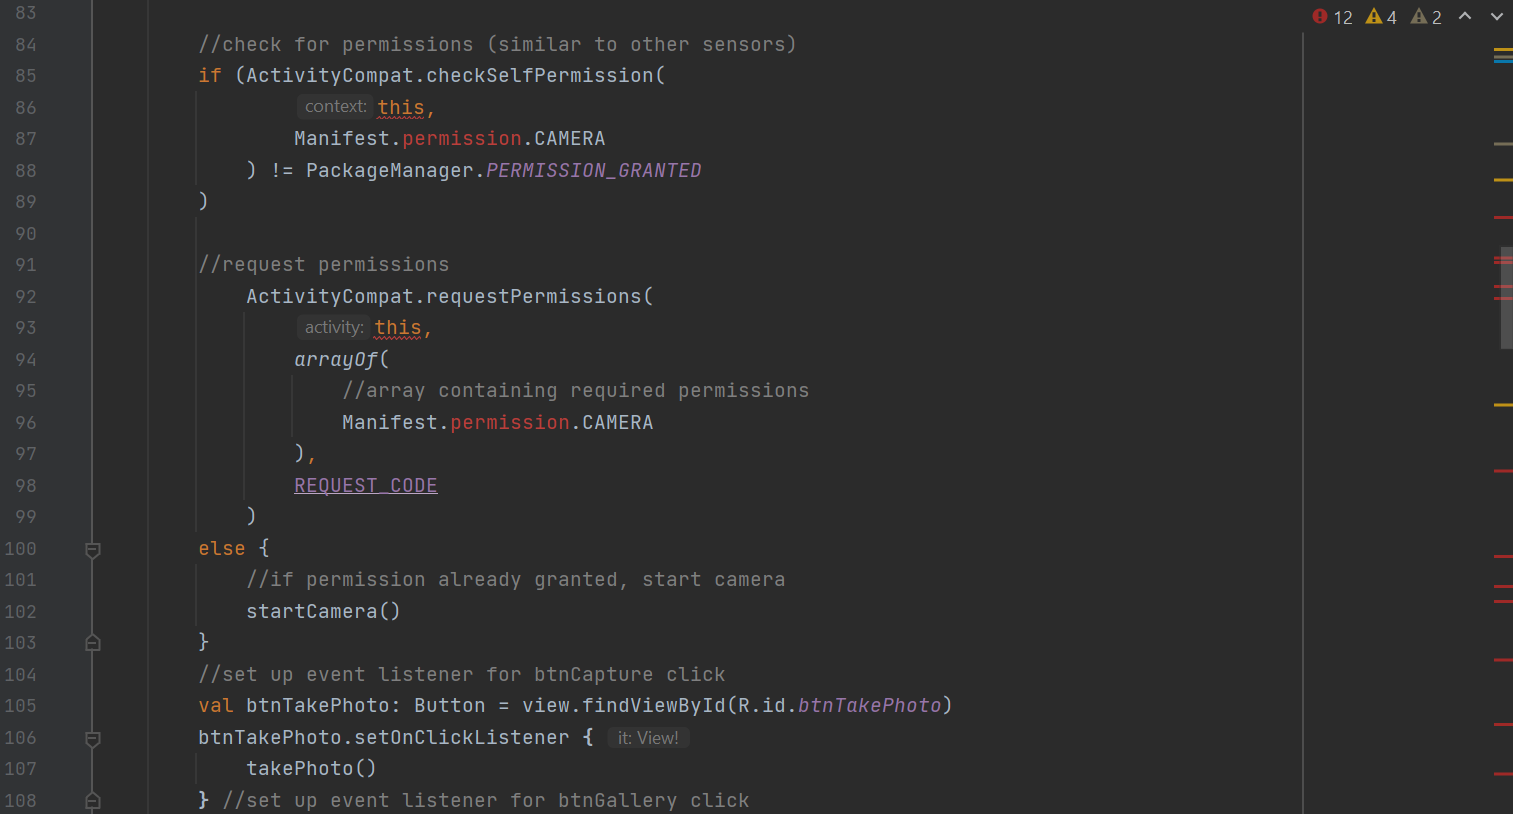Collapse the setOnClickListener lambda at line 106
The width and height of the screenshot is (1513, 814).
click(x=92, y=738)
